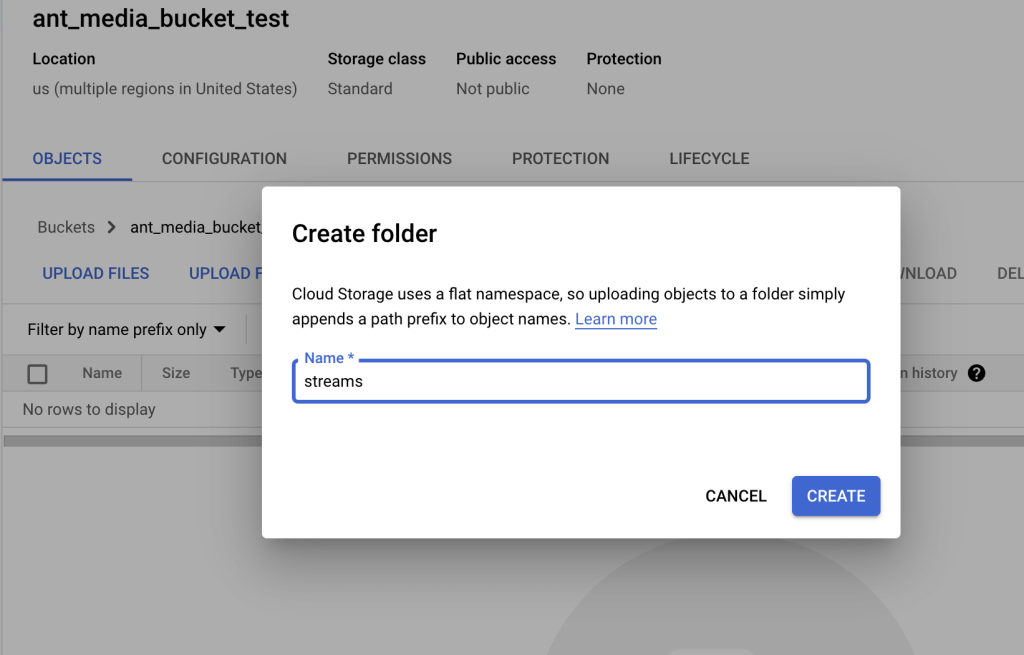
Task: Focus the folder Name input field
Action: 581,381
